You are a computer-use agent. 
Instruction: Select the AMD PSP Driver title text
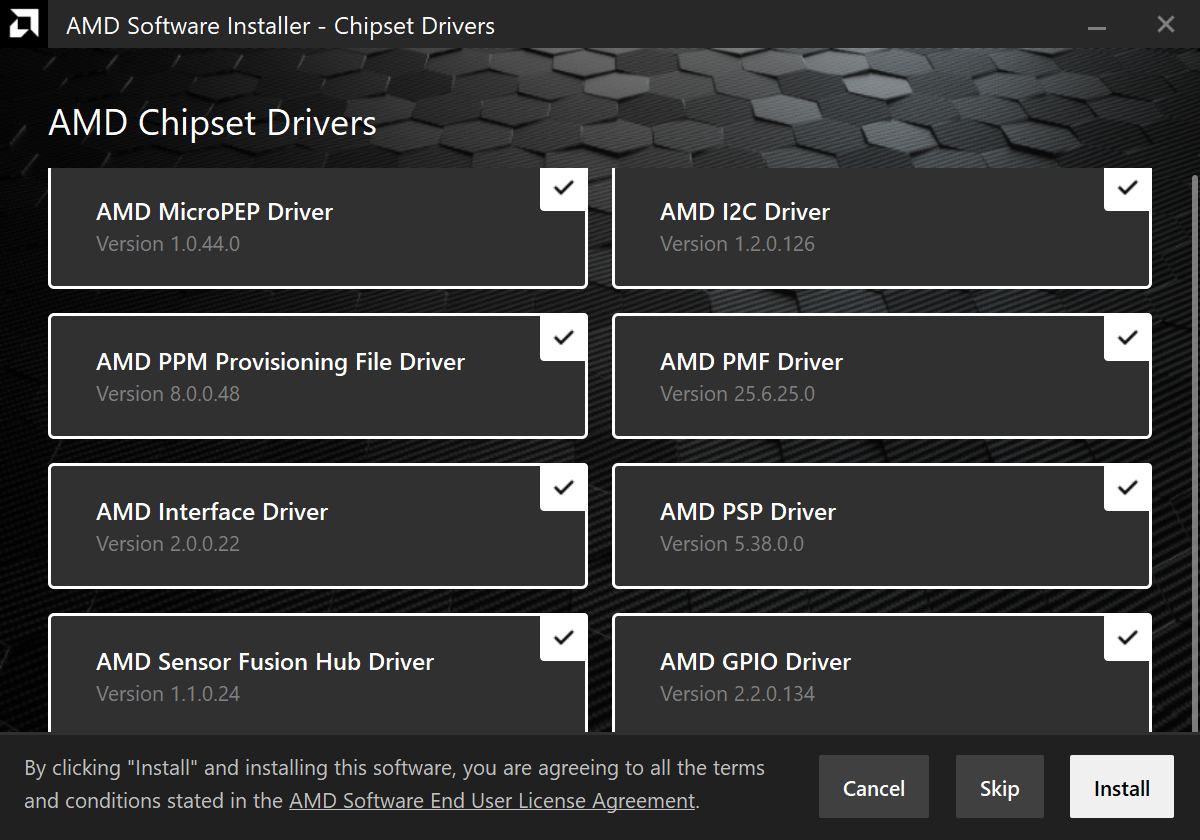(748, 512)
